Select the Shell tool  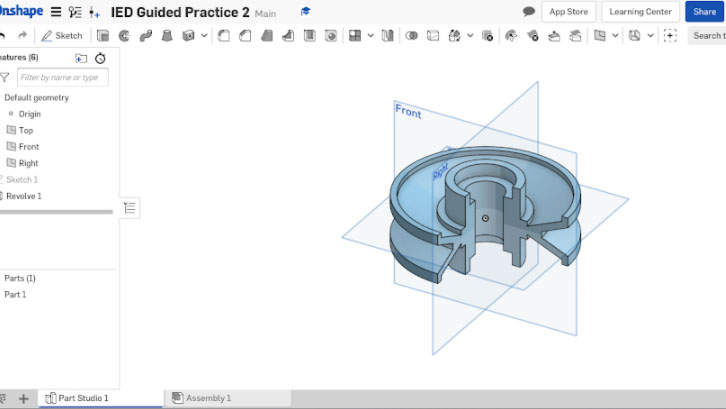point(309,36)
